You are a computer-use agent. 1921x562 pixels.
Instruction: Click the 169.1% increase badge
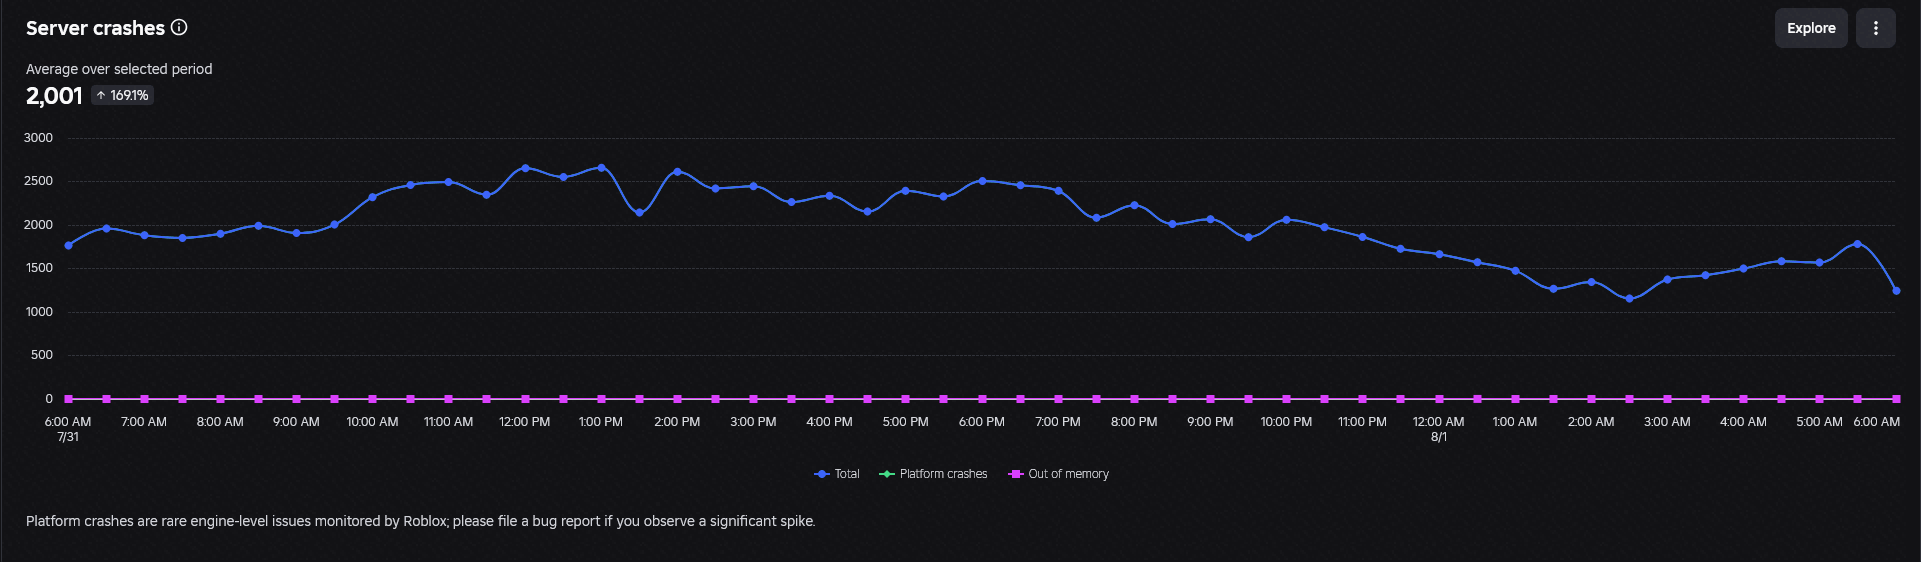pyautogui.click(x=123, y=95)
